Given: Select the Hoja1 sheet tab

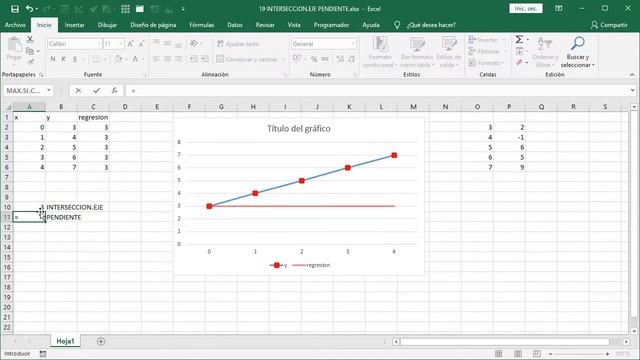Looking at the screenshot, I should pyautogui.click(x=65, y=341).
